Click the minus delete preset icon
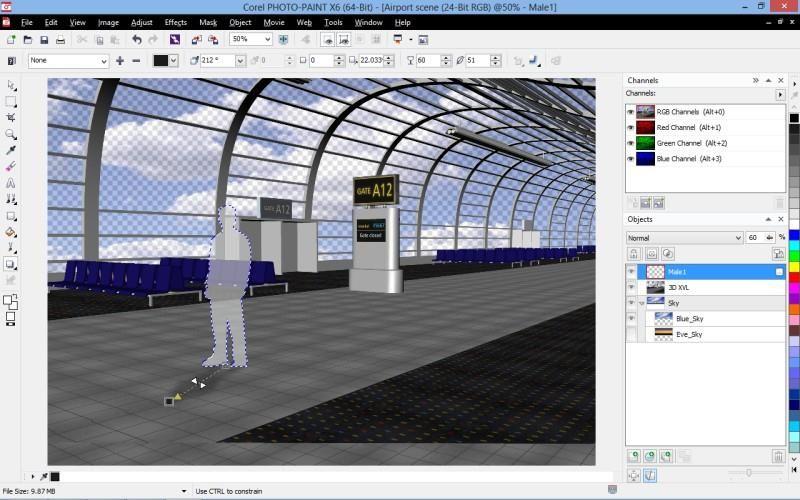The width and height of the screenshot is (800, 500). coord(136,61)
